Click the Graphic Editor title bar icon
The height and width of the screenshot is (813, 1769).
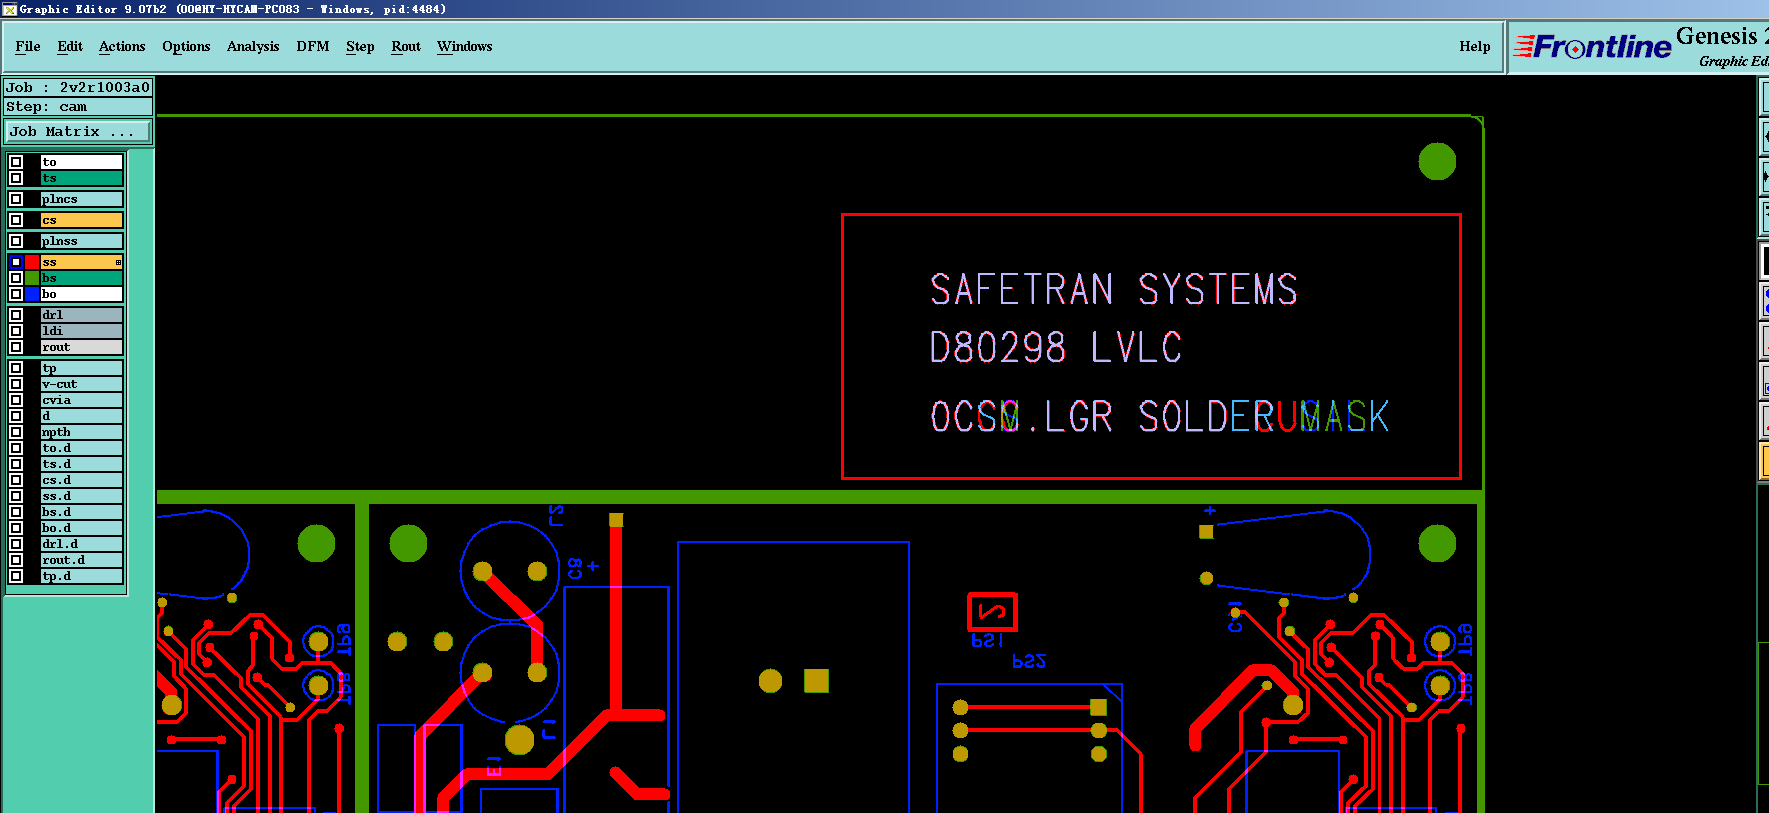9,9
